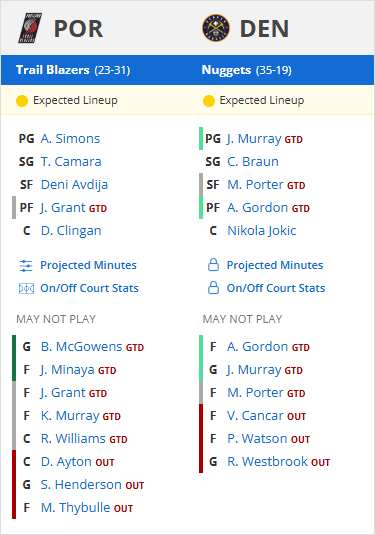Viewport: 375px width, 535px height.
Task: Open Nuggets Projected Minutes link
Action: click(275, 265)
